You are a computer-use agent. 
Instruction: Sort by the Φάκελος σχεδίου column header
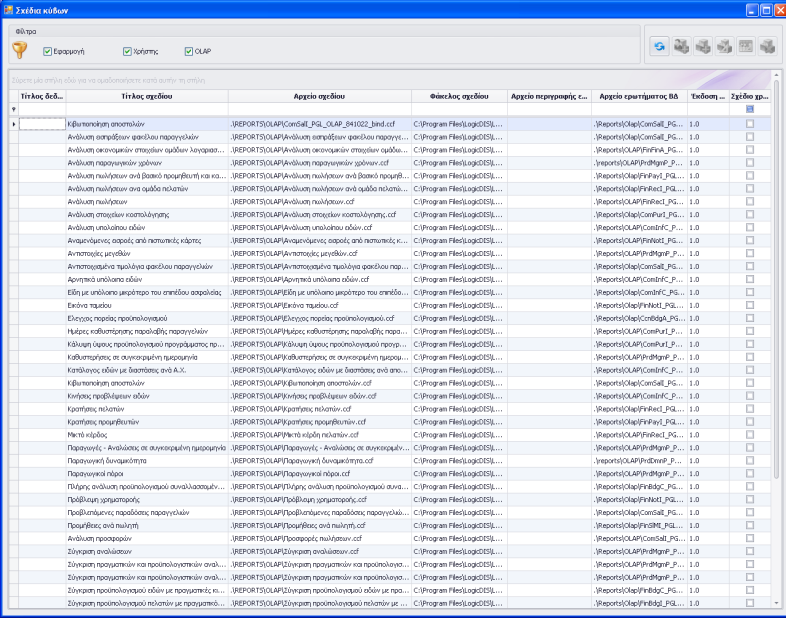point(459,96)
